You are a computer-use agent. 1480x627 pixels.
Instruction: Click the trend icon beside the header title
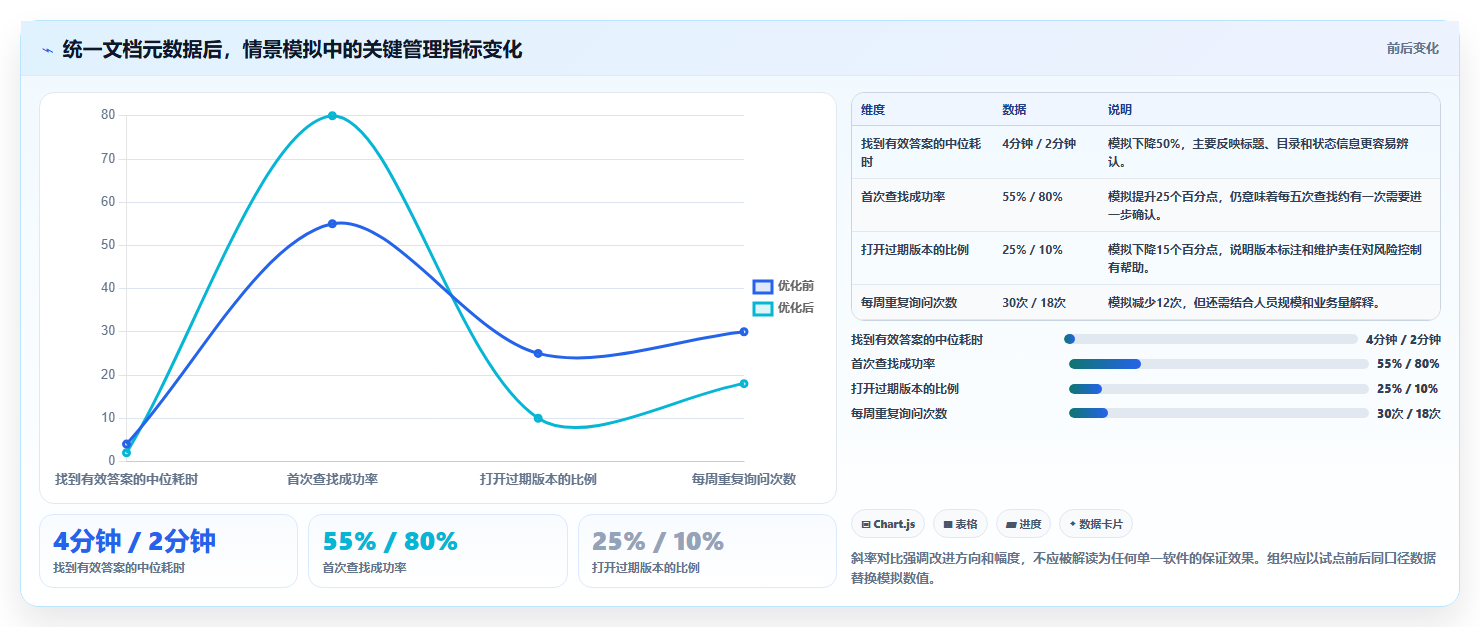47,50
